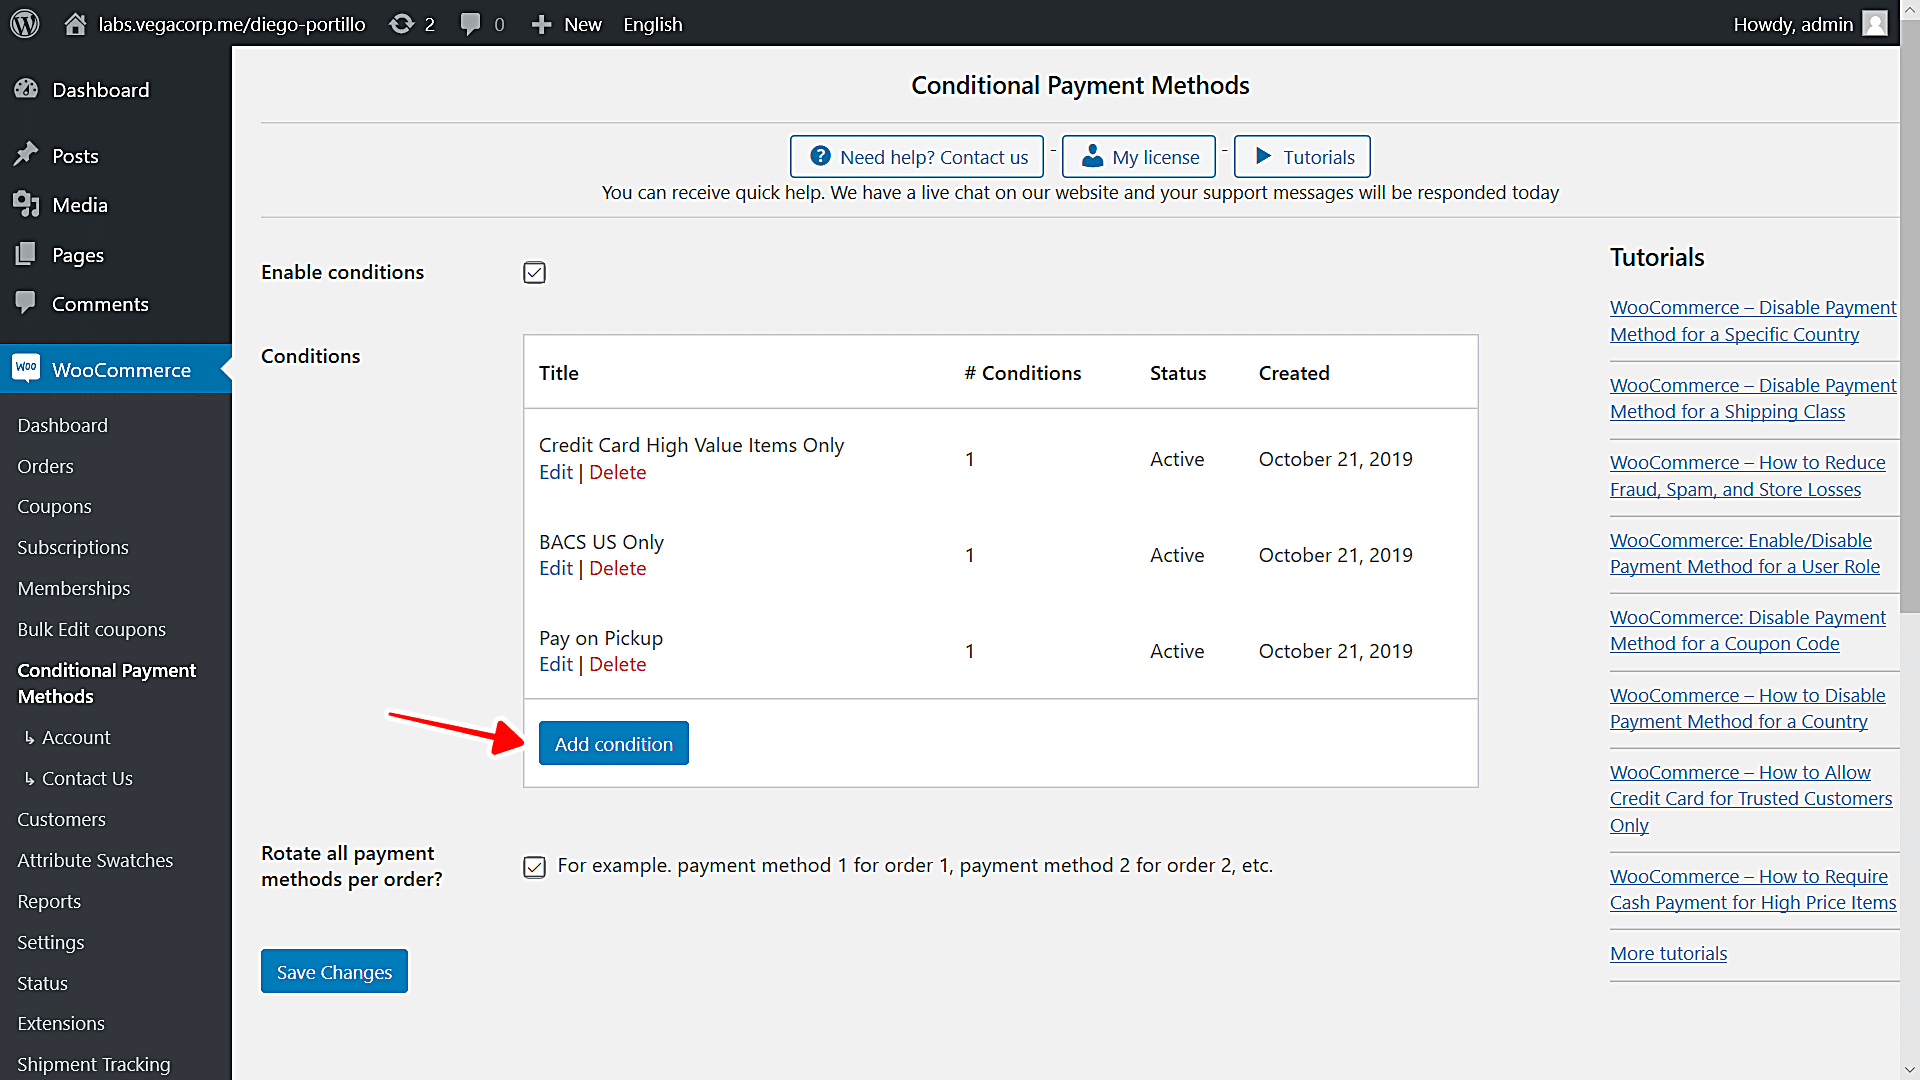Open Attribute Swatches menu item
Viewport: 1920px width, 1080px height.
95,861
